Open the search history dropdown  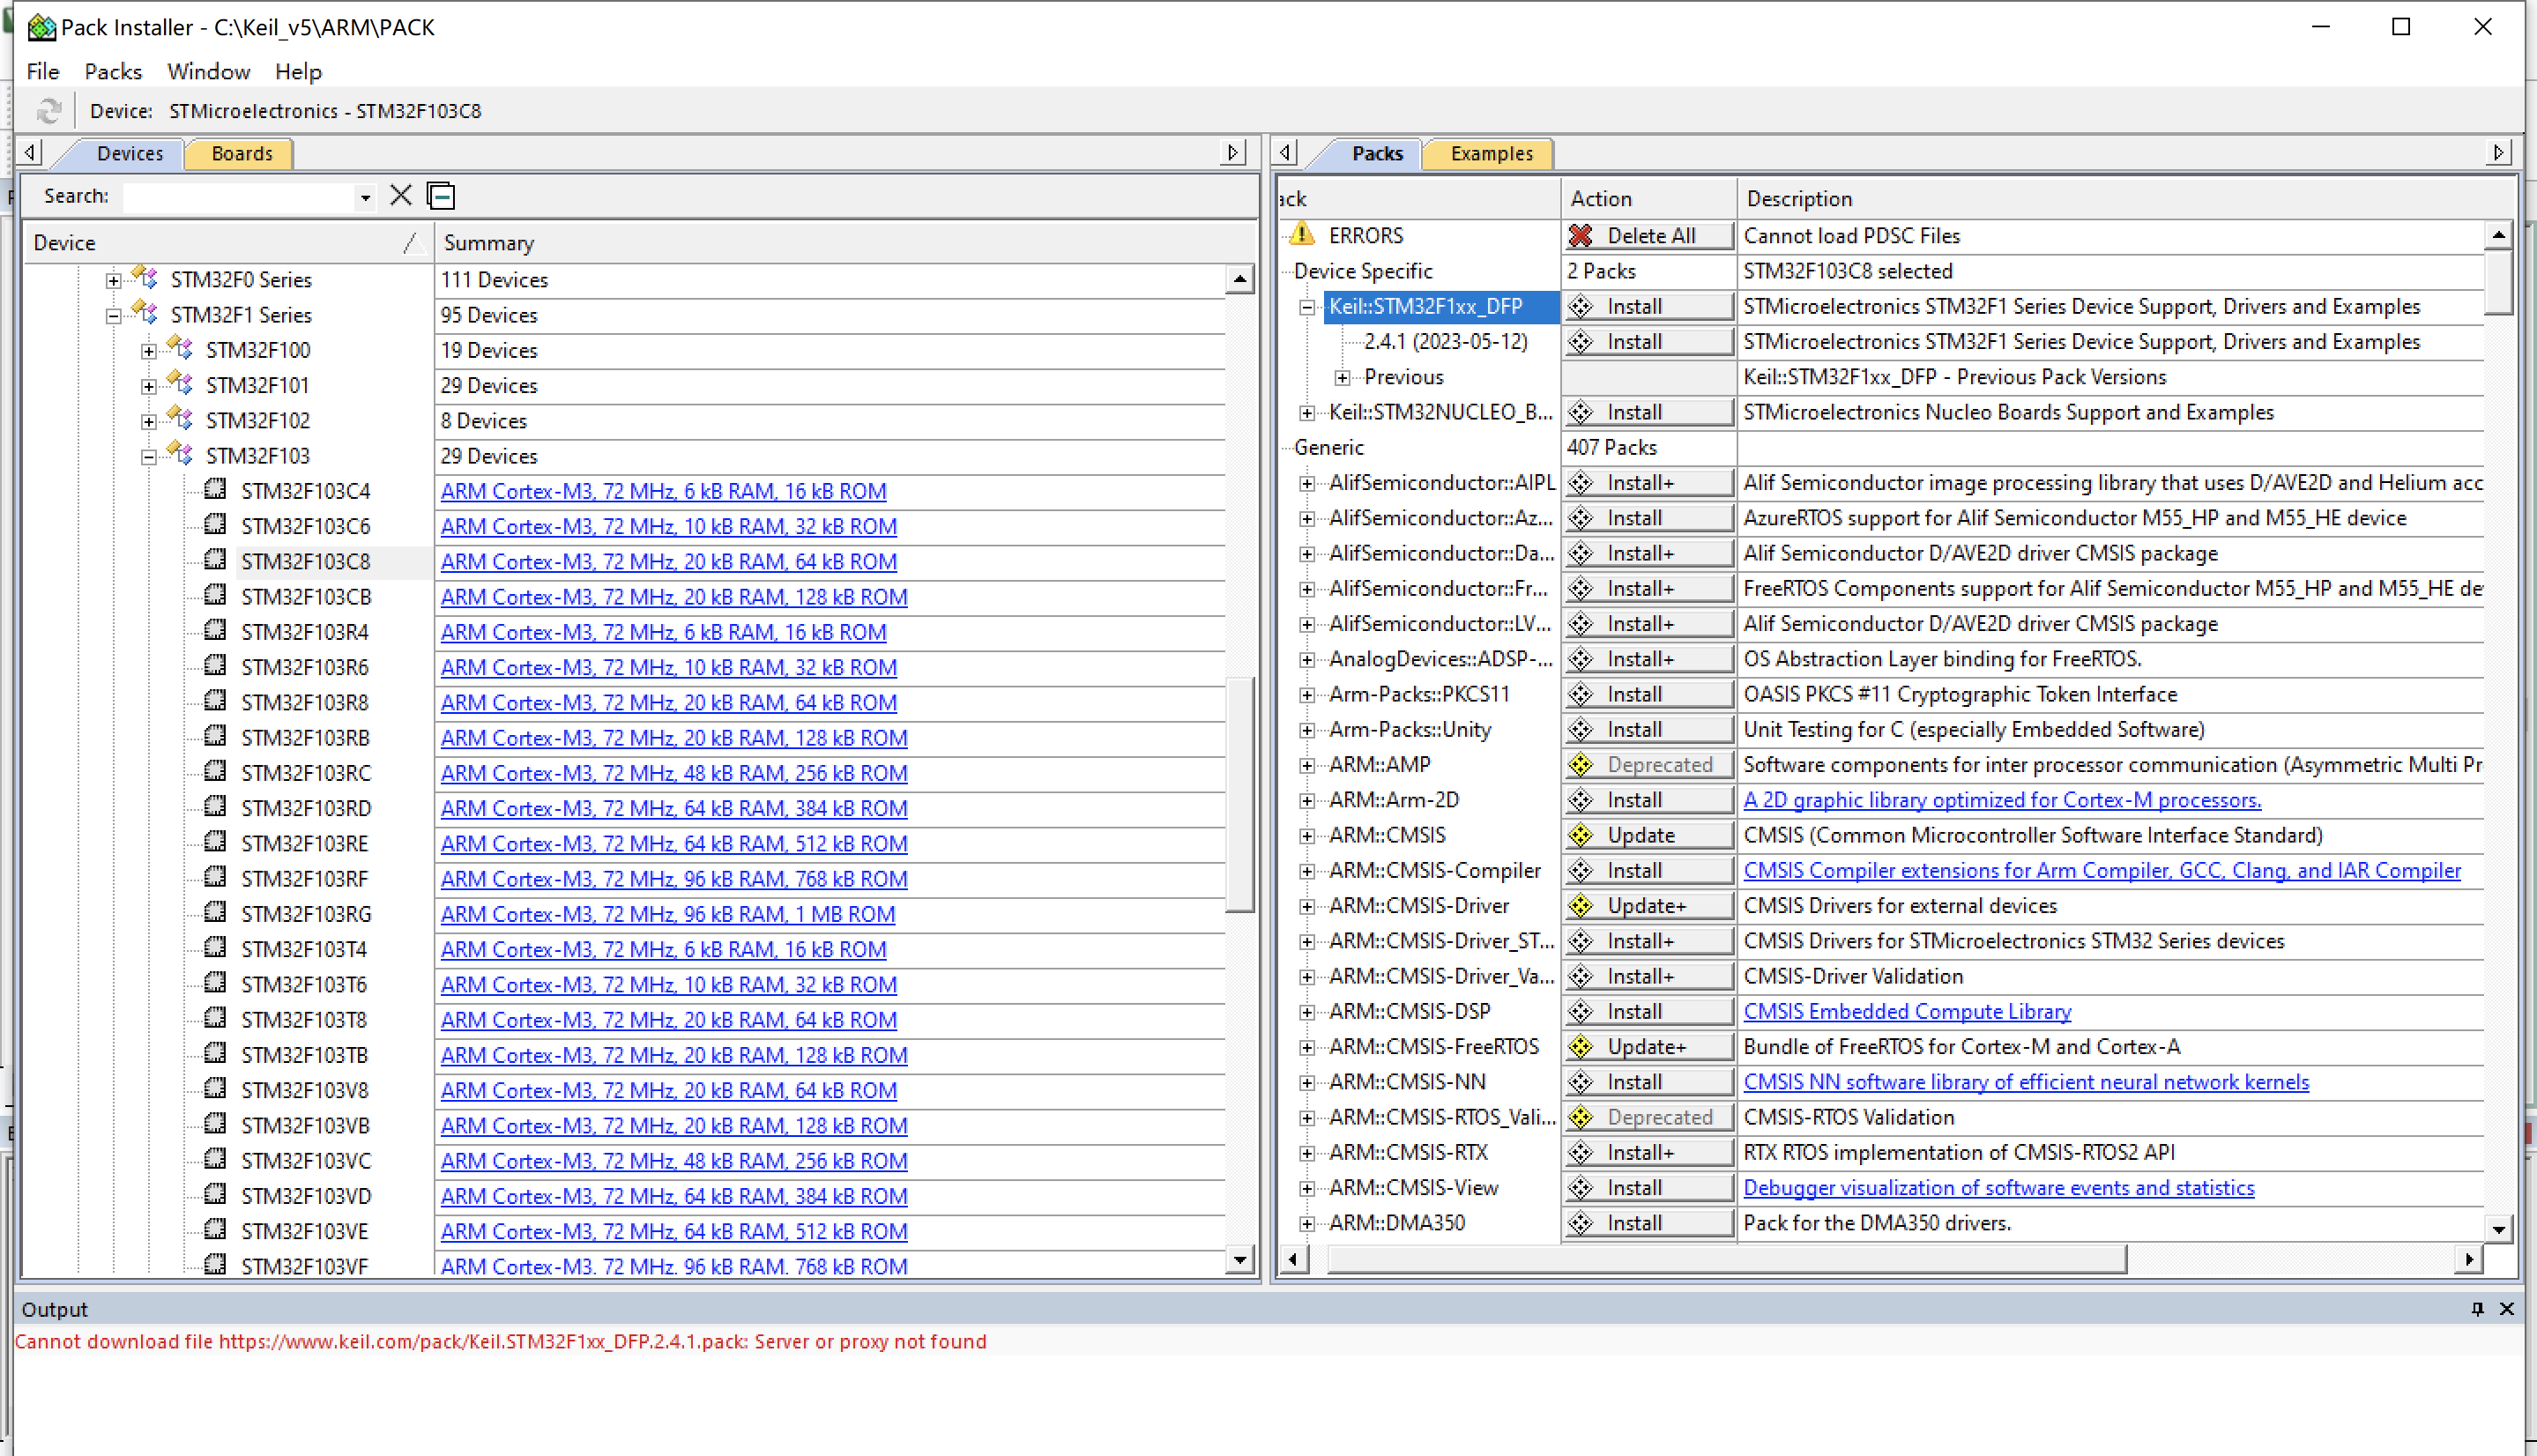tap(365, 197)
